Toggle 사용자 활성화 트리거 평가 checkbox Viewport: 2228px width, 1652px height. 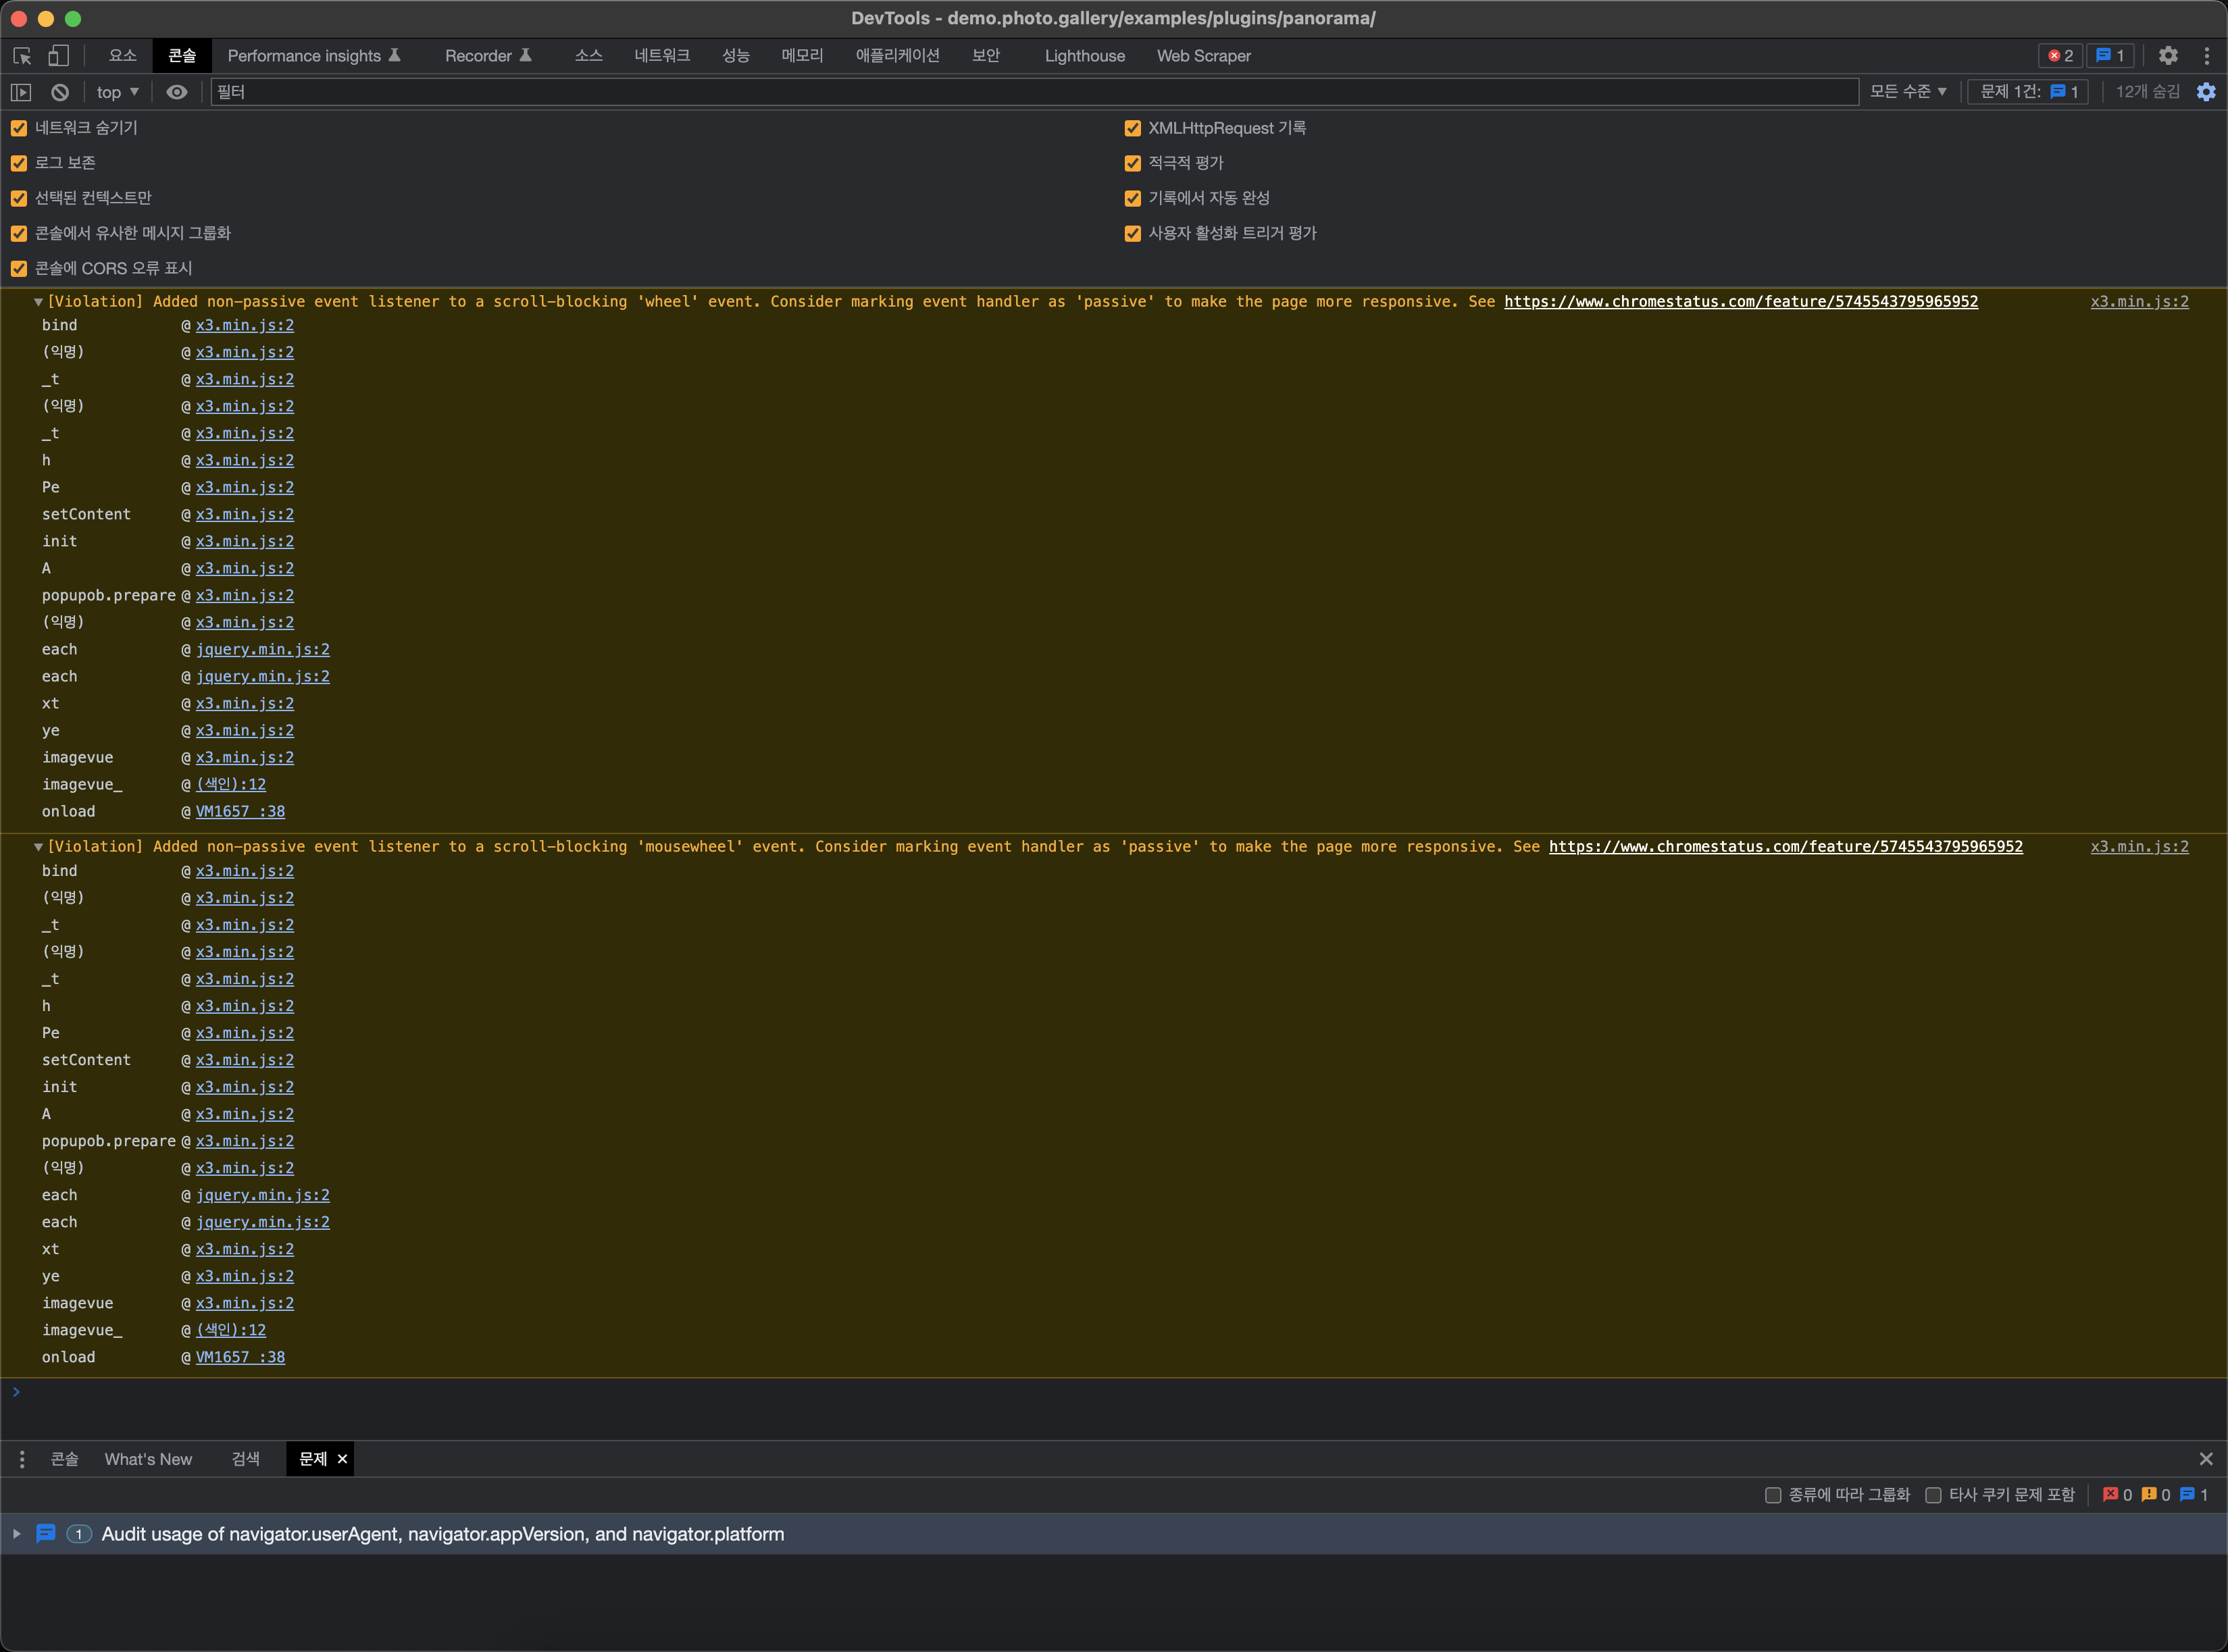(x=1133, y=233)
